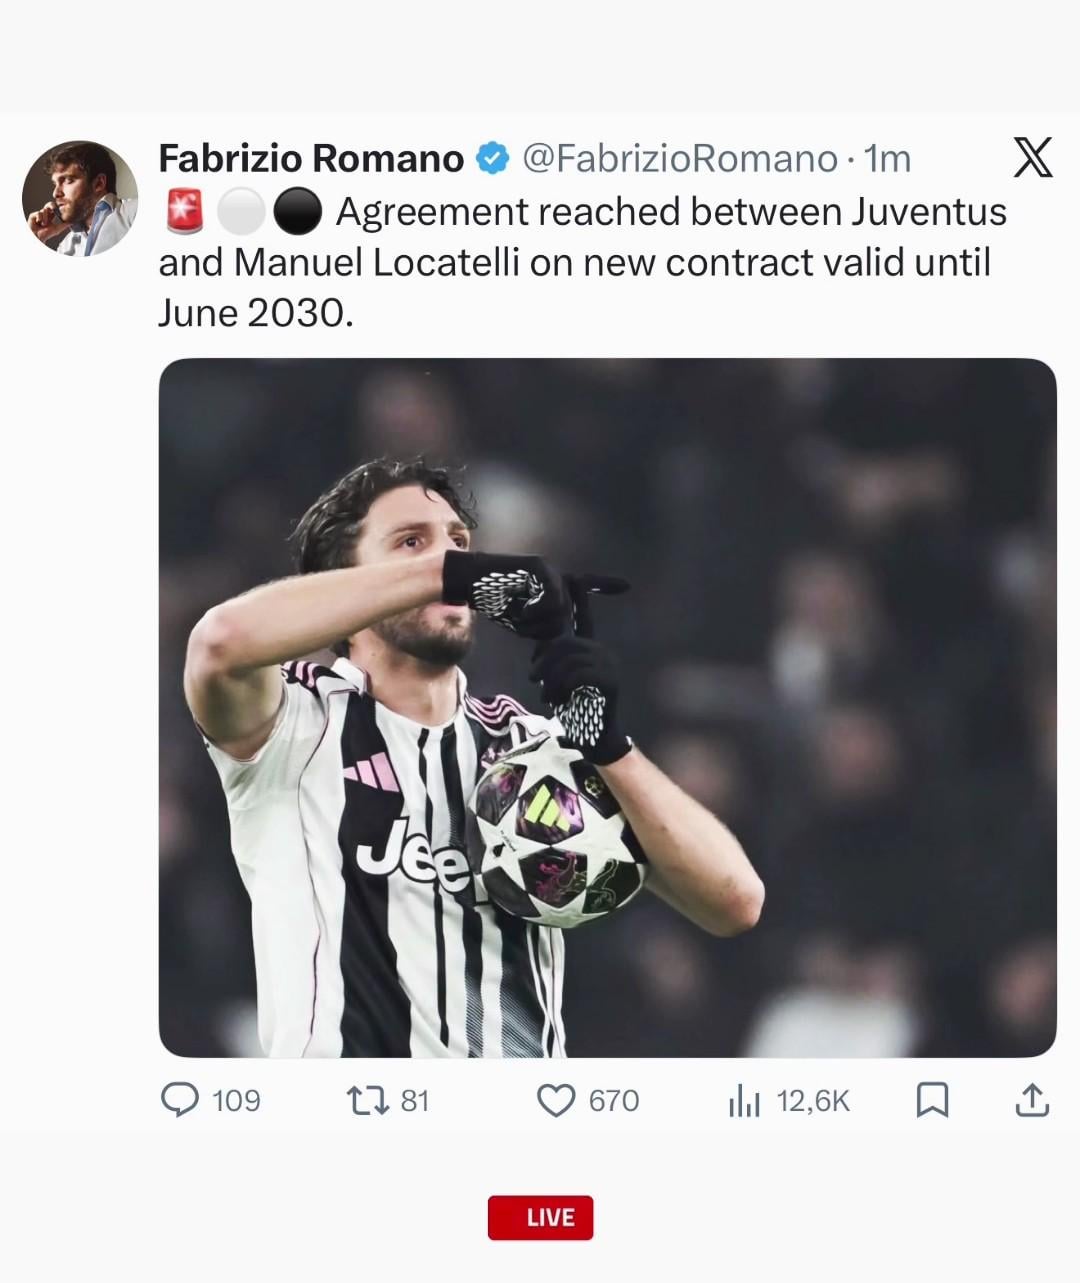The width and height of the screenshot is (1080, 1283).
Task: Open the view analytics bar chart icon
Action: [x=745, y=1101]
